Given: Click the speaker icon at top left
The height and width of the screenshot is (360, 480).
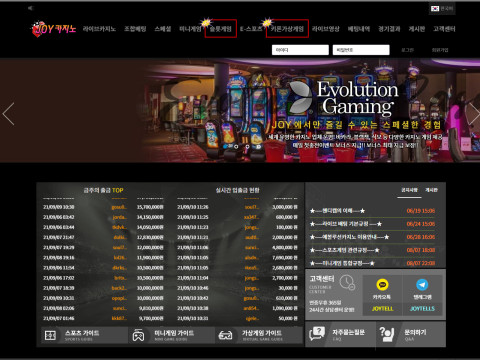Looking at the screenshot, I should click(31, 8).
